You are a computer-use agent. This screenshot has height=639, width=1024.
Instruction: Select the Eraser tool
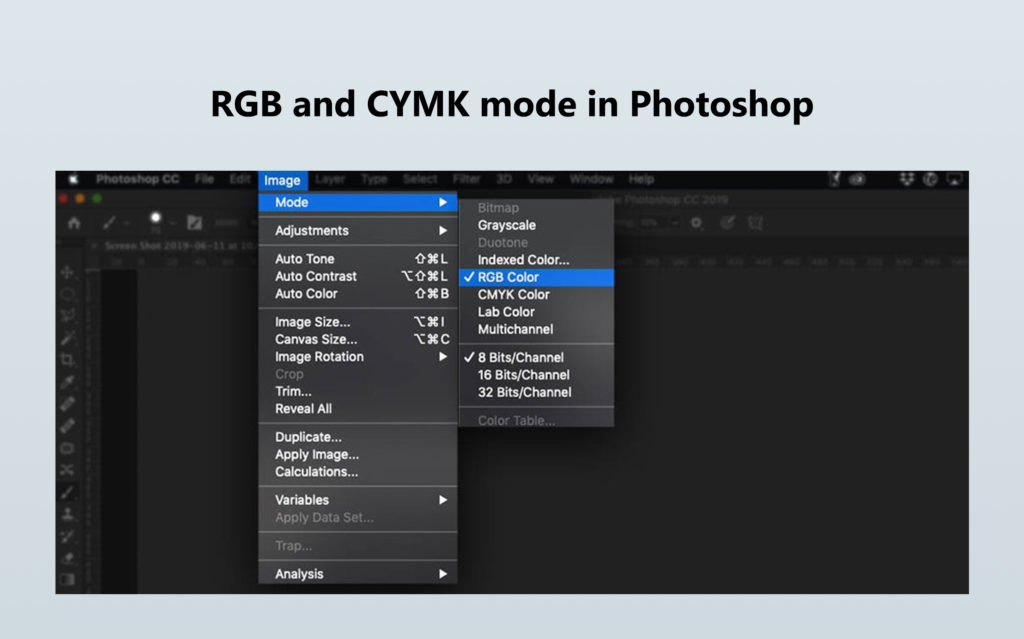67,558
